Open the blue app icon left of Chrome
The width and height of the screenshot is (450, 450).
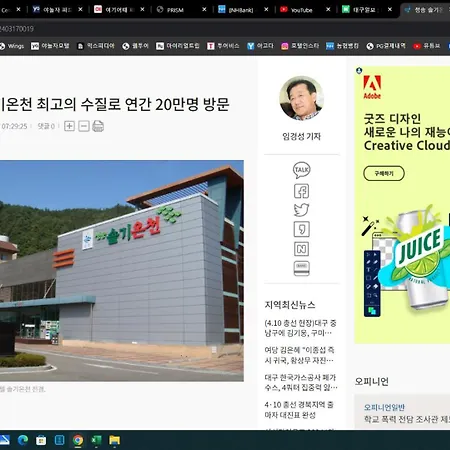pyautogui.click(x=59, y=440)
